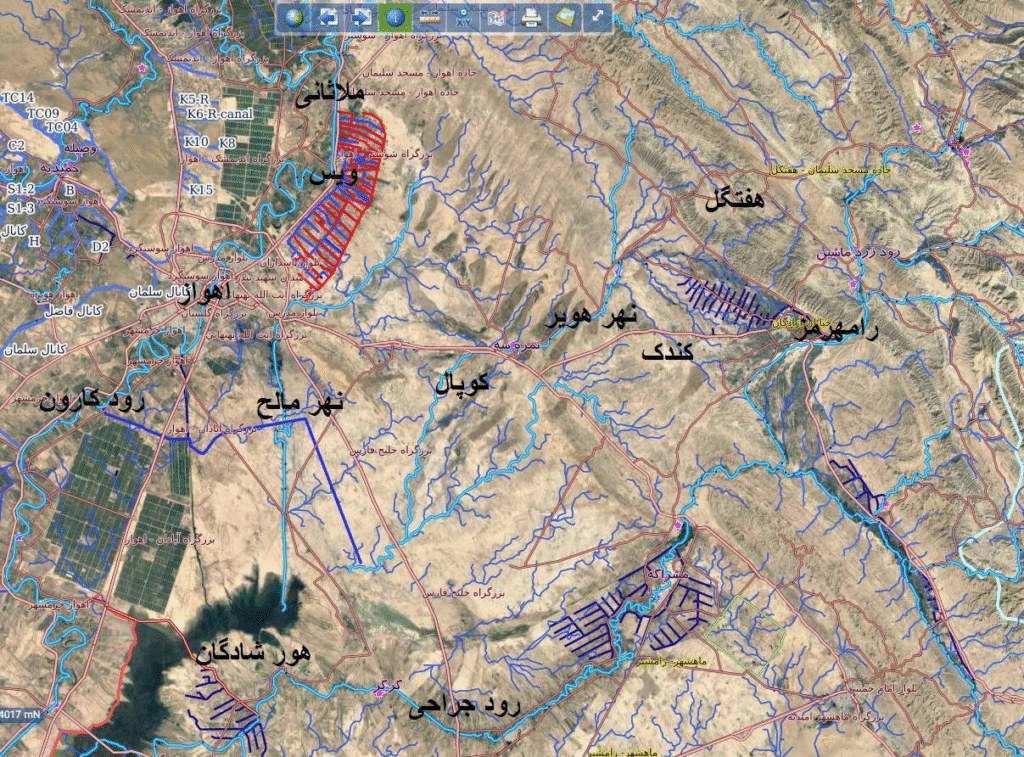Viewport: 1024px width, 757px height.
Task: Toggle the identify info tool
Action: point(395,17)
